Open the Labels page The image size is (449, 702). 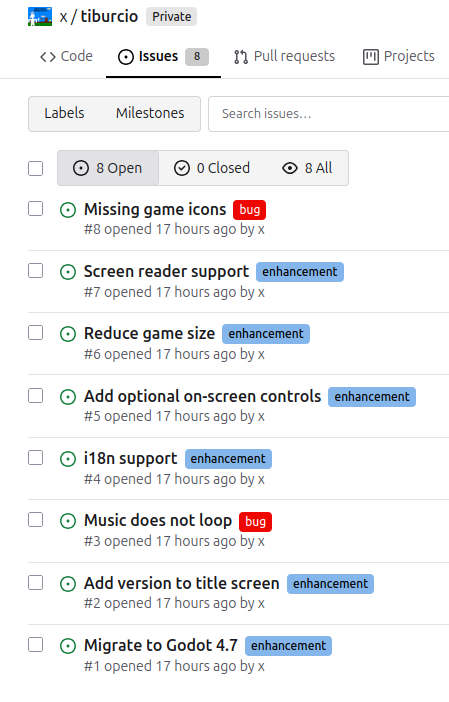[64, 113]
